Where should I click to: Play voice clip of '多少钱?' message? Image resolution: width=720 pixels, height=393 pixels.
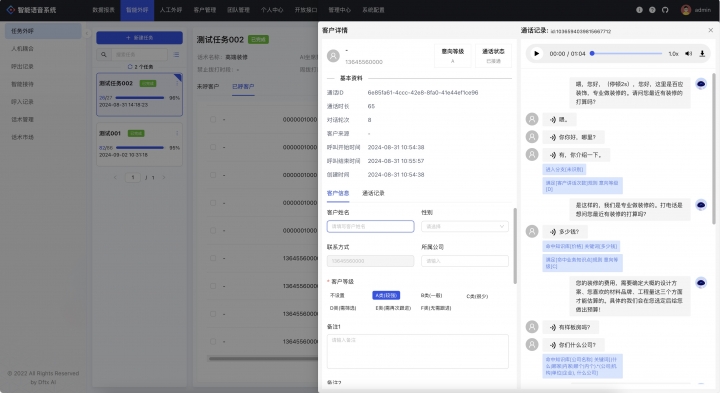click(553, 232)
